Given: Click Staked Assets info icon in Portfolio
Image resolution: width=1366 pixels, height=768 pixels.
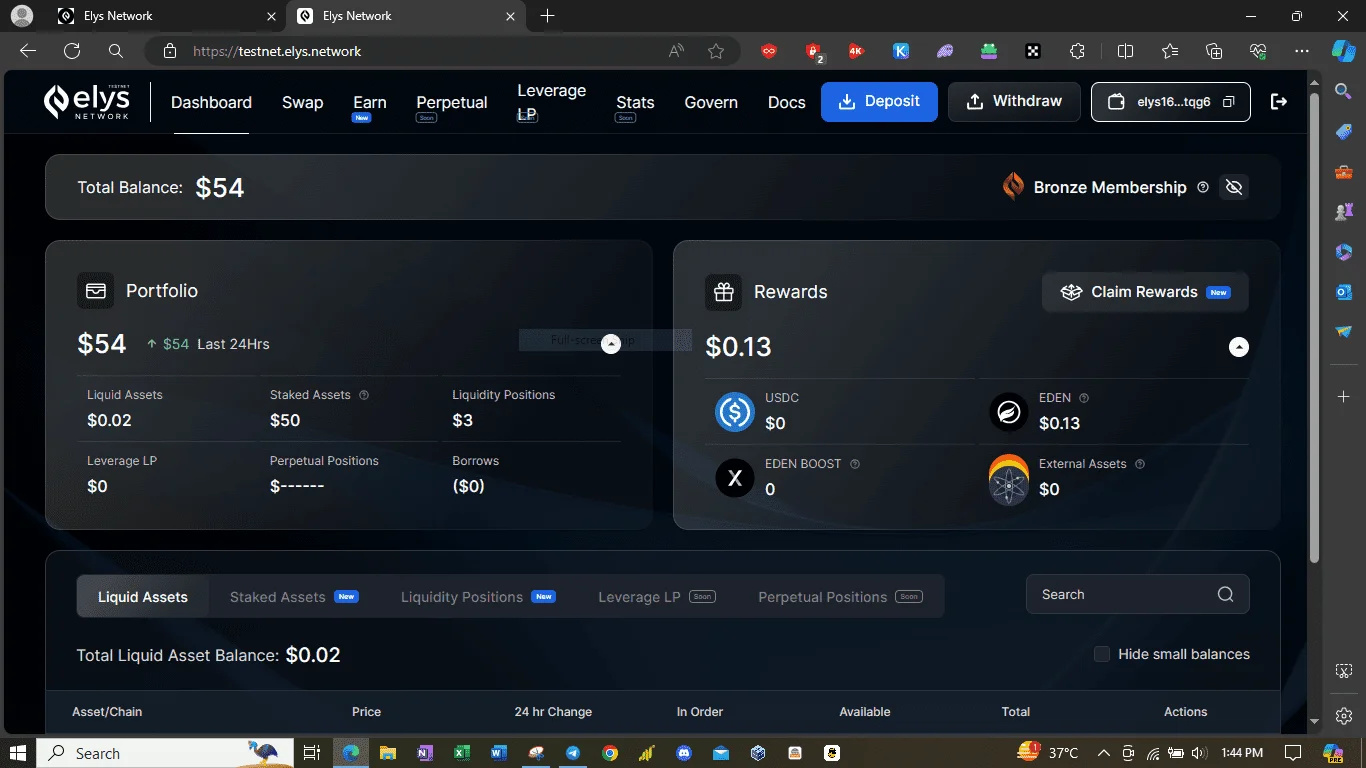Looking at the screenshot, I should click(x=364, y=395).
